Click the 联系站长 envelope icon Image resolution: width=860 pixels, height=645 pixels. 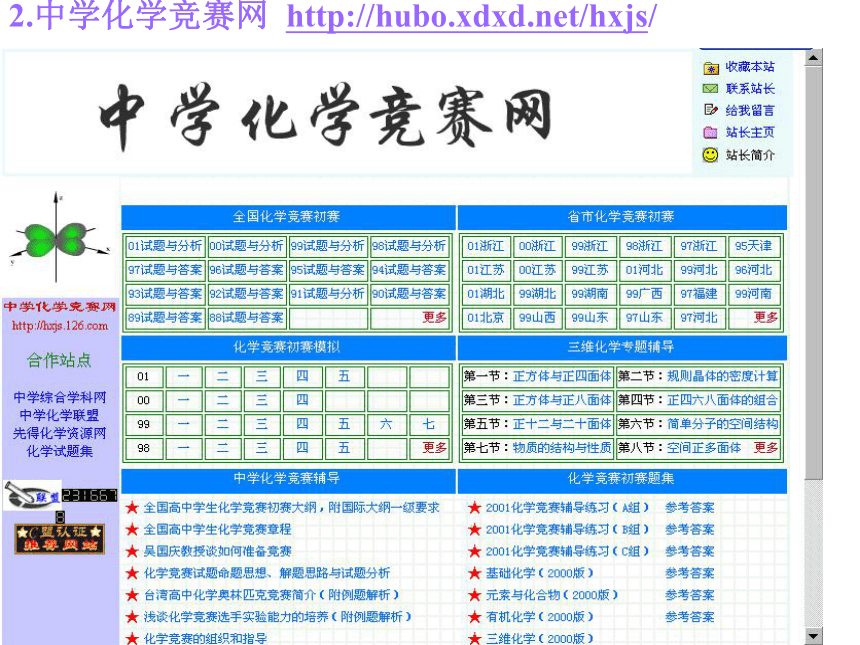point(710,88)
